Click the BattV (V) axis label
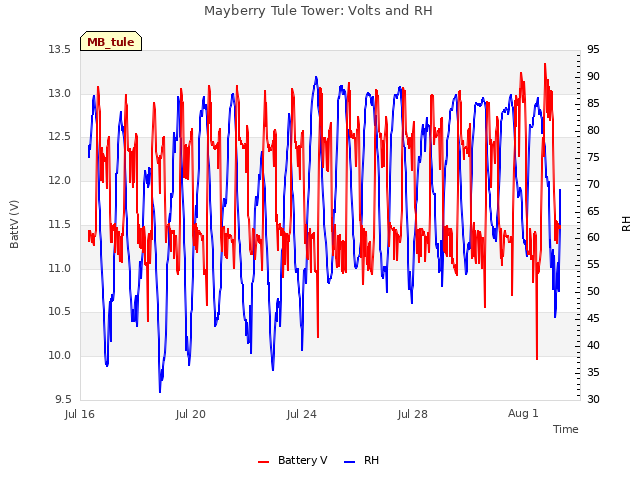Viewport: 640px width, 480px height. (14, 224)
